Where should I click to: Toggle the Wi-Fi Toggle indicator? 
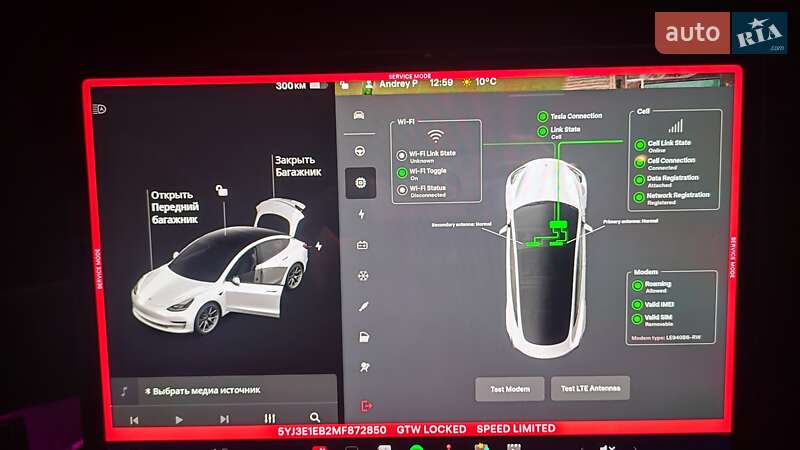coord(402,173)
